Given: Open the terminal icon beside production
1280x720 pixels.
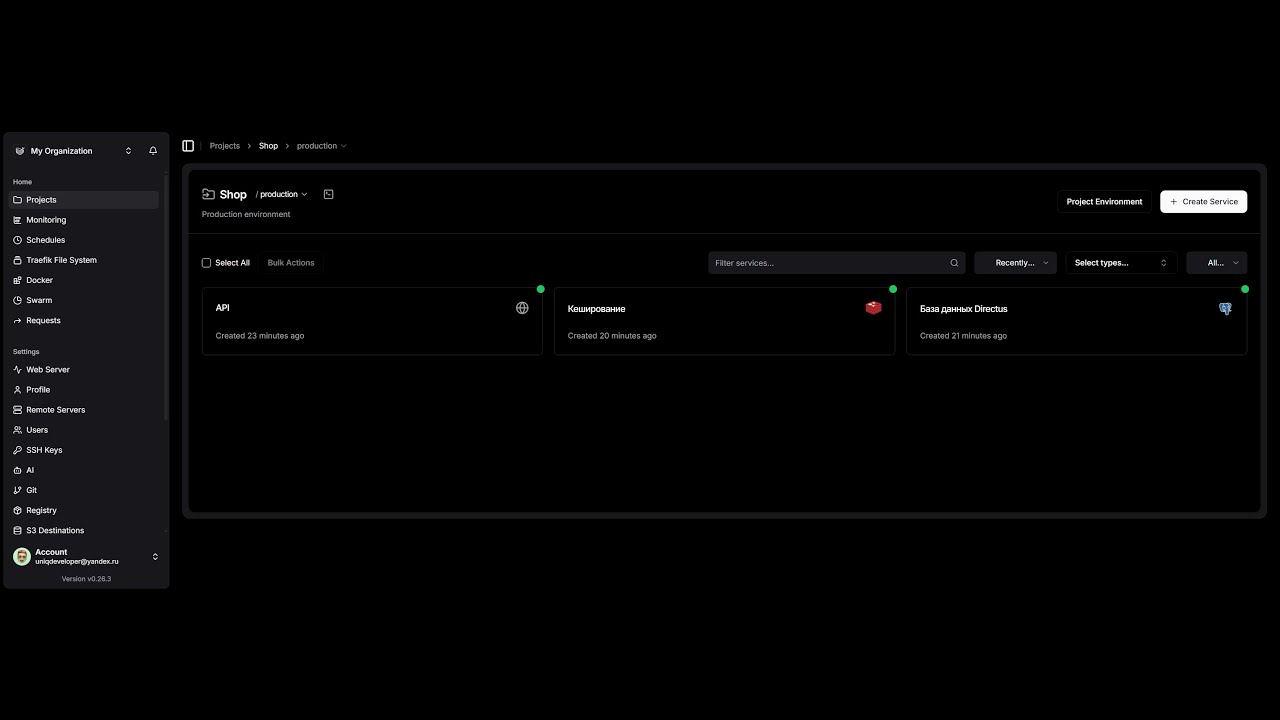Looking at the screenshot, I should click(328, 194).
